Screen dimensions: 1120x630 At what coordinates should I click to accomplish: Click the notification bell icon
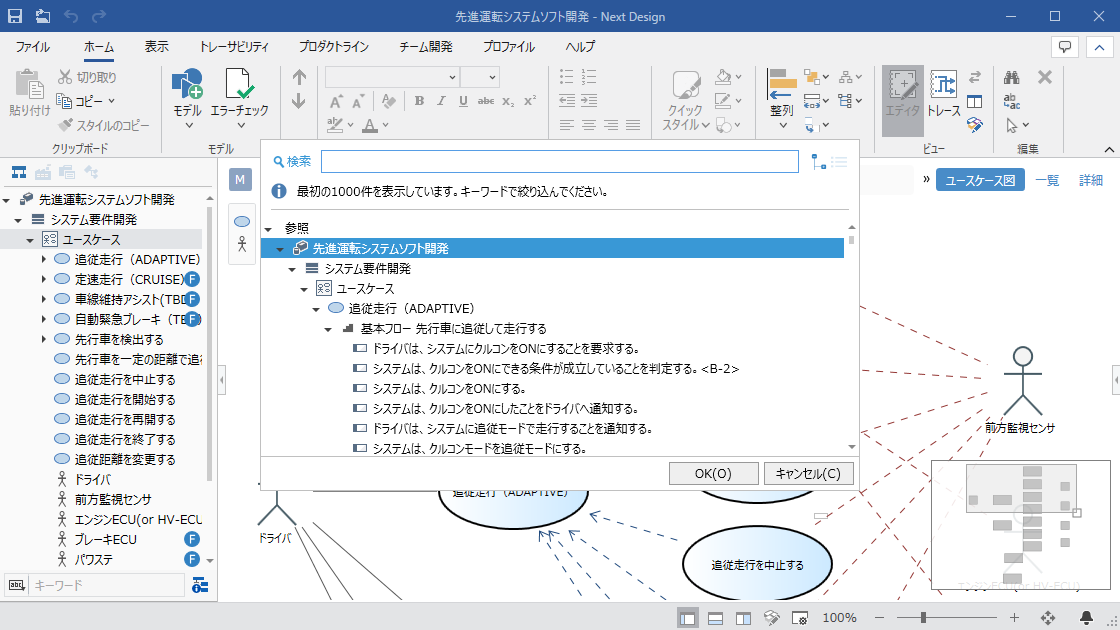click(1086, 617)
